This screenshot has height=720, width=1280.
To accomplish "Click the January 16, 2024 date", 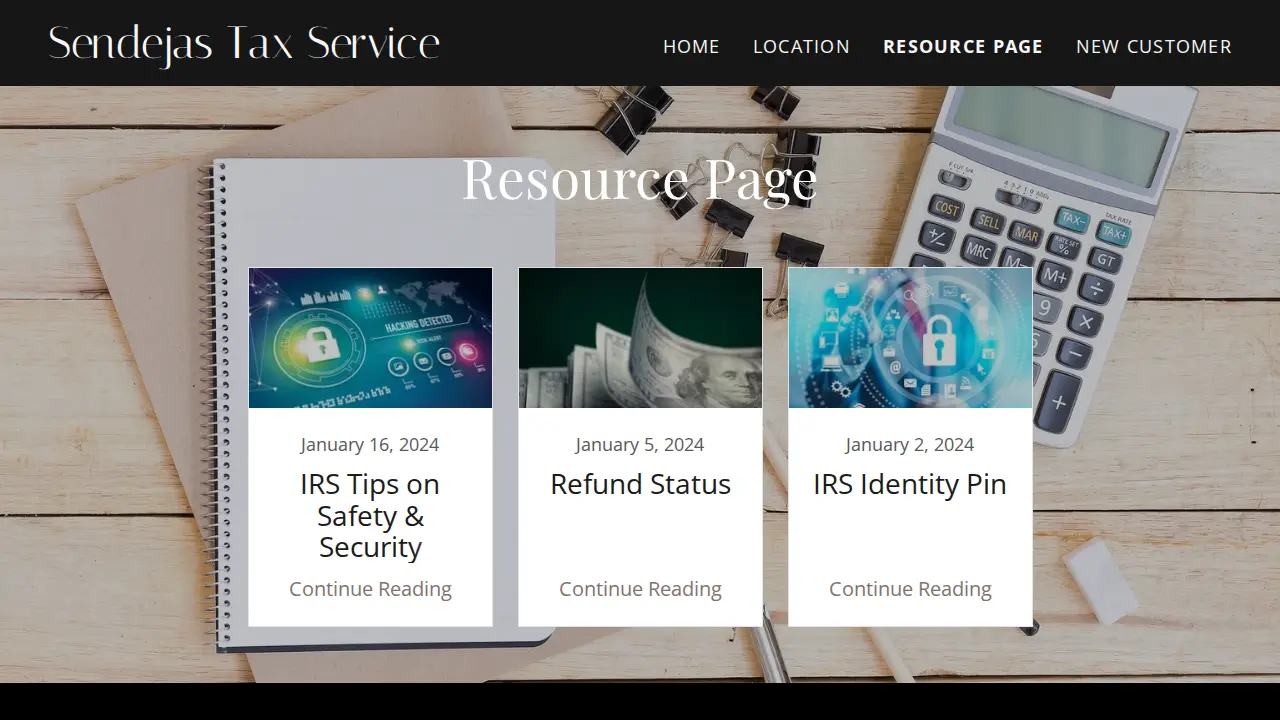I will click(x=370, y=445).
